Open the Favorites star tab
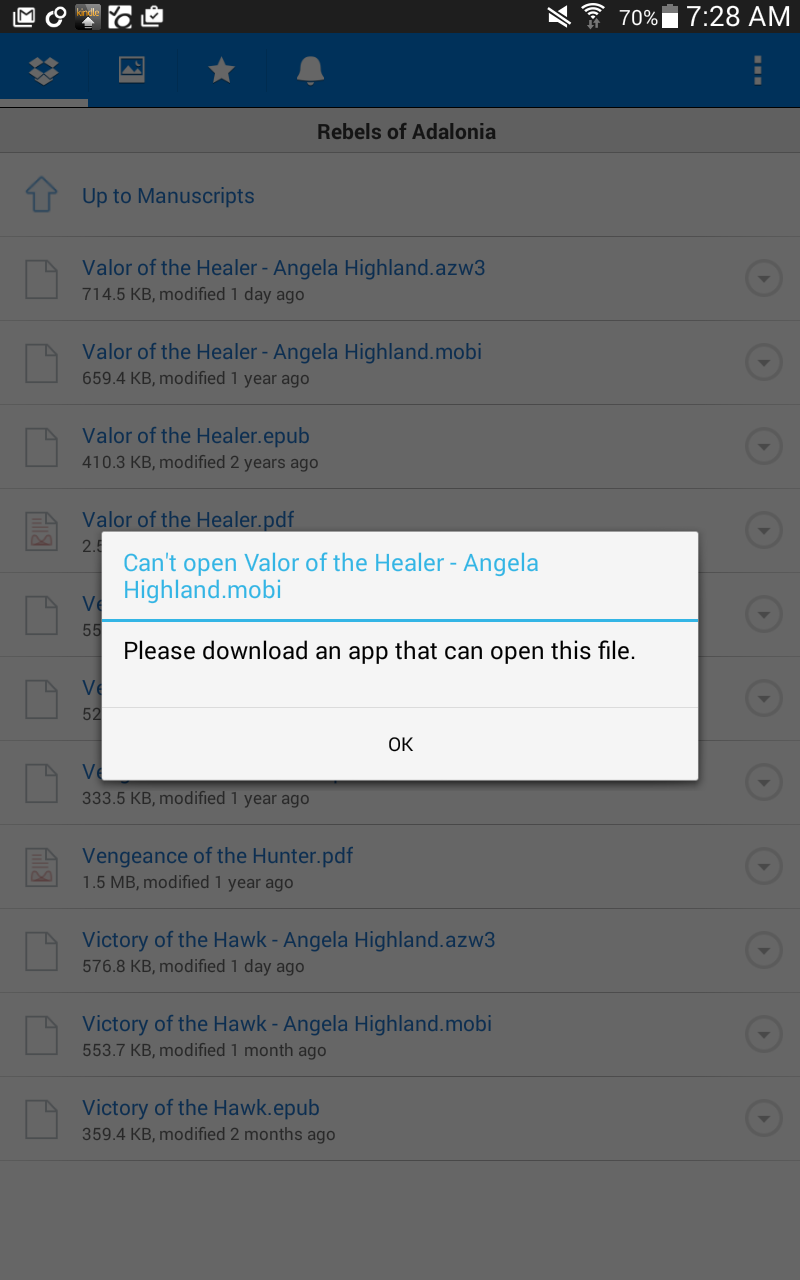800x1280 pixels. pyautogui.click(x=221, y=71)
